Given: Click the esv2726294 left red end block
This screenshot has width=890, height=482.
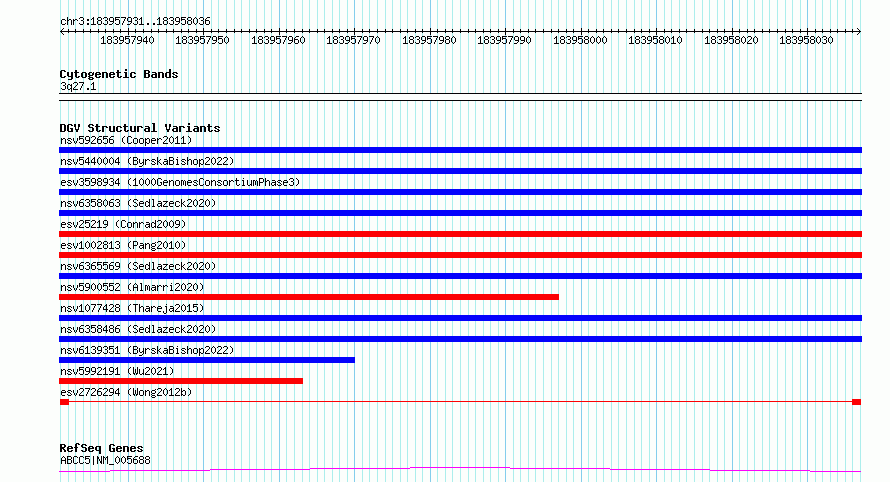Looking at the screenshot, I should point(64,402).
